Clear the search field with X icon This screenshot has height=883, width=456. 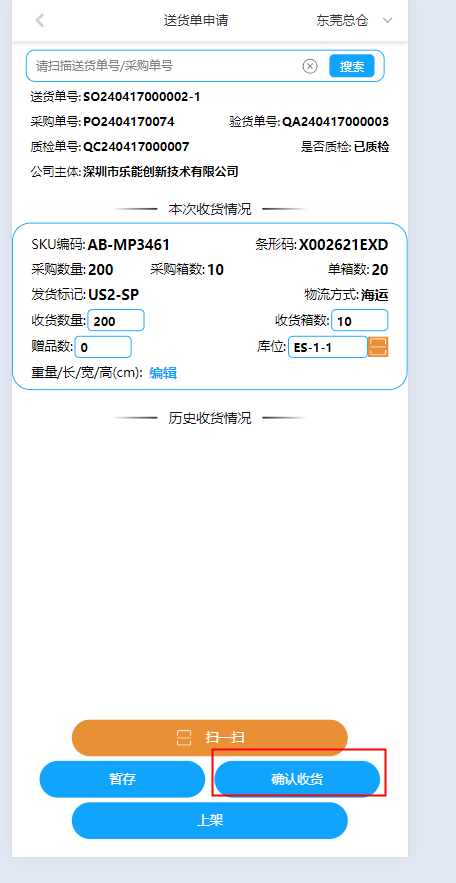pos(310,66)
